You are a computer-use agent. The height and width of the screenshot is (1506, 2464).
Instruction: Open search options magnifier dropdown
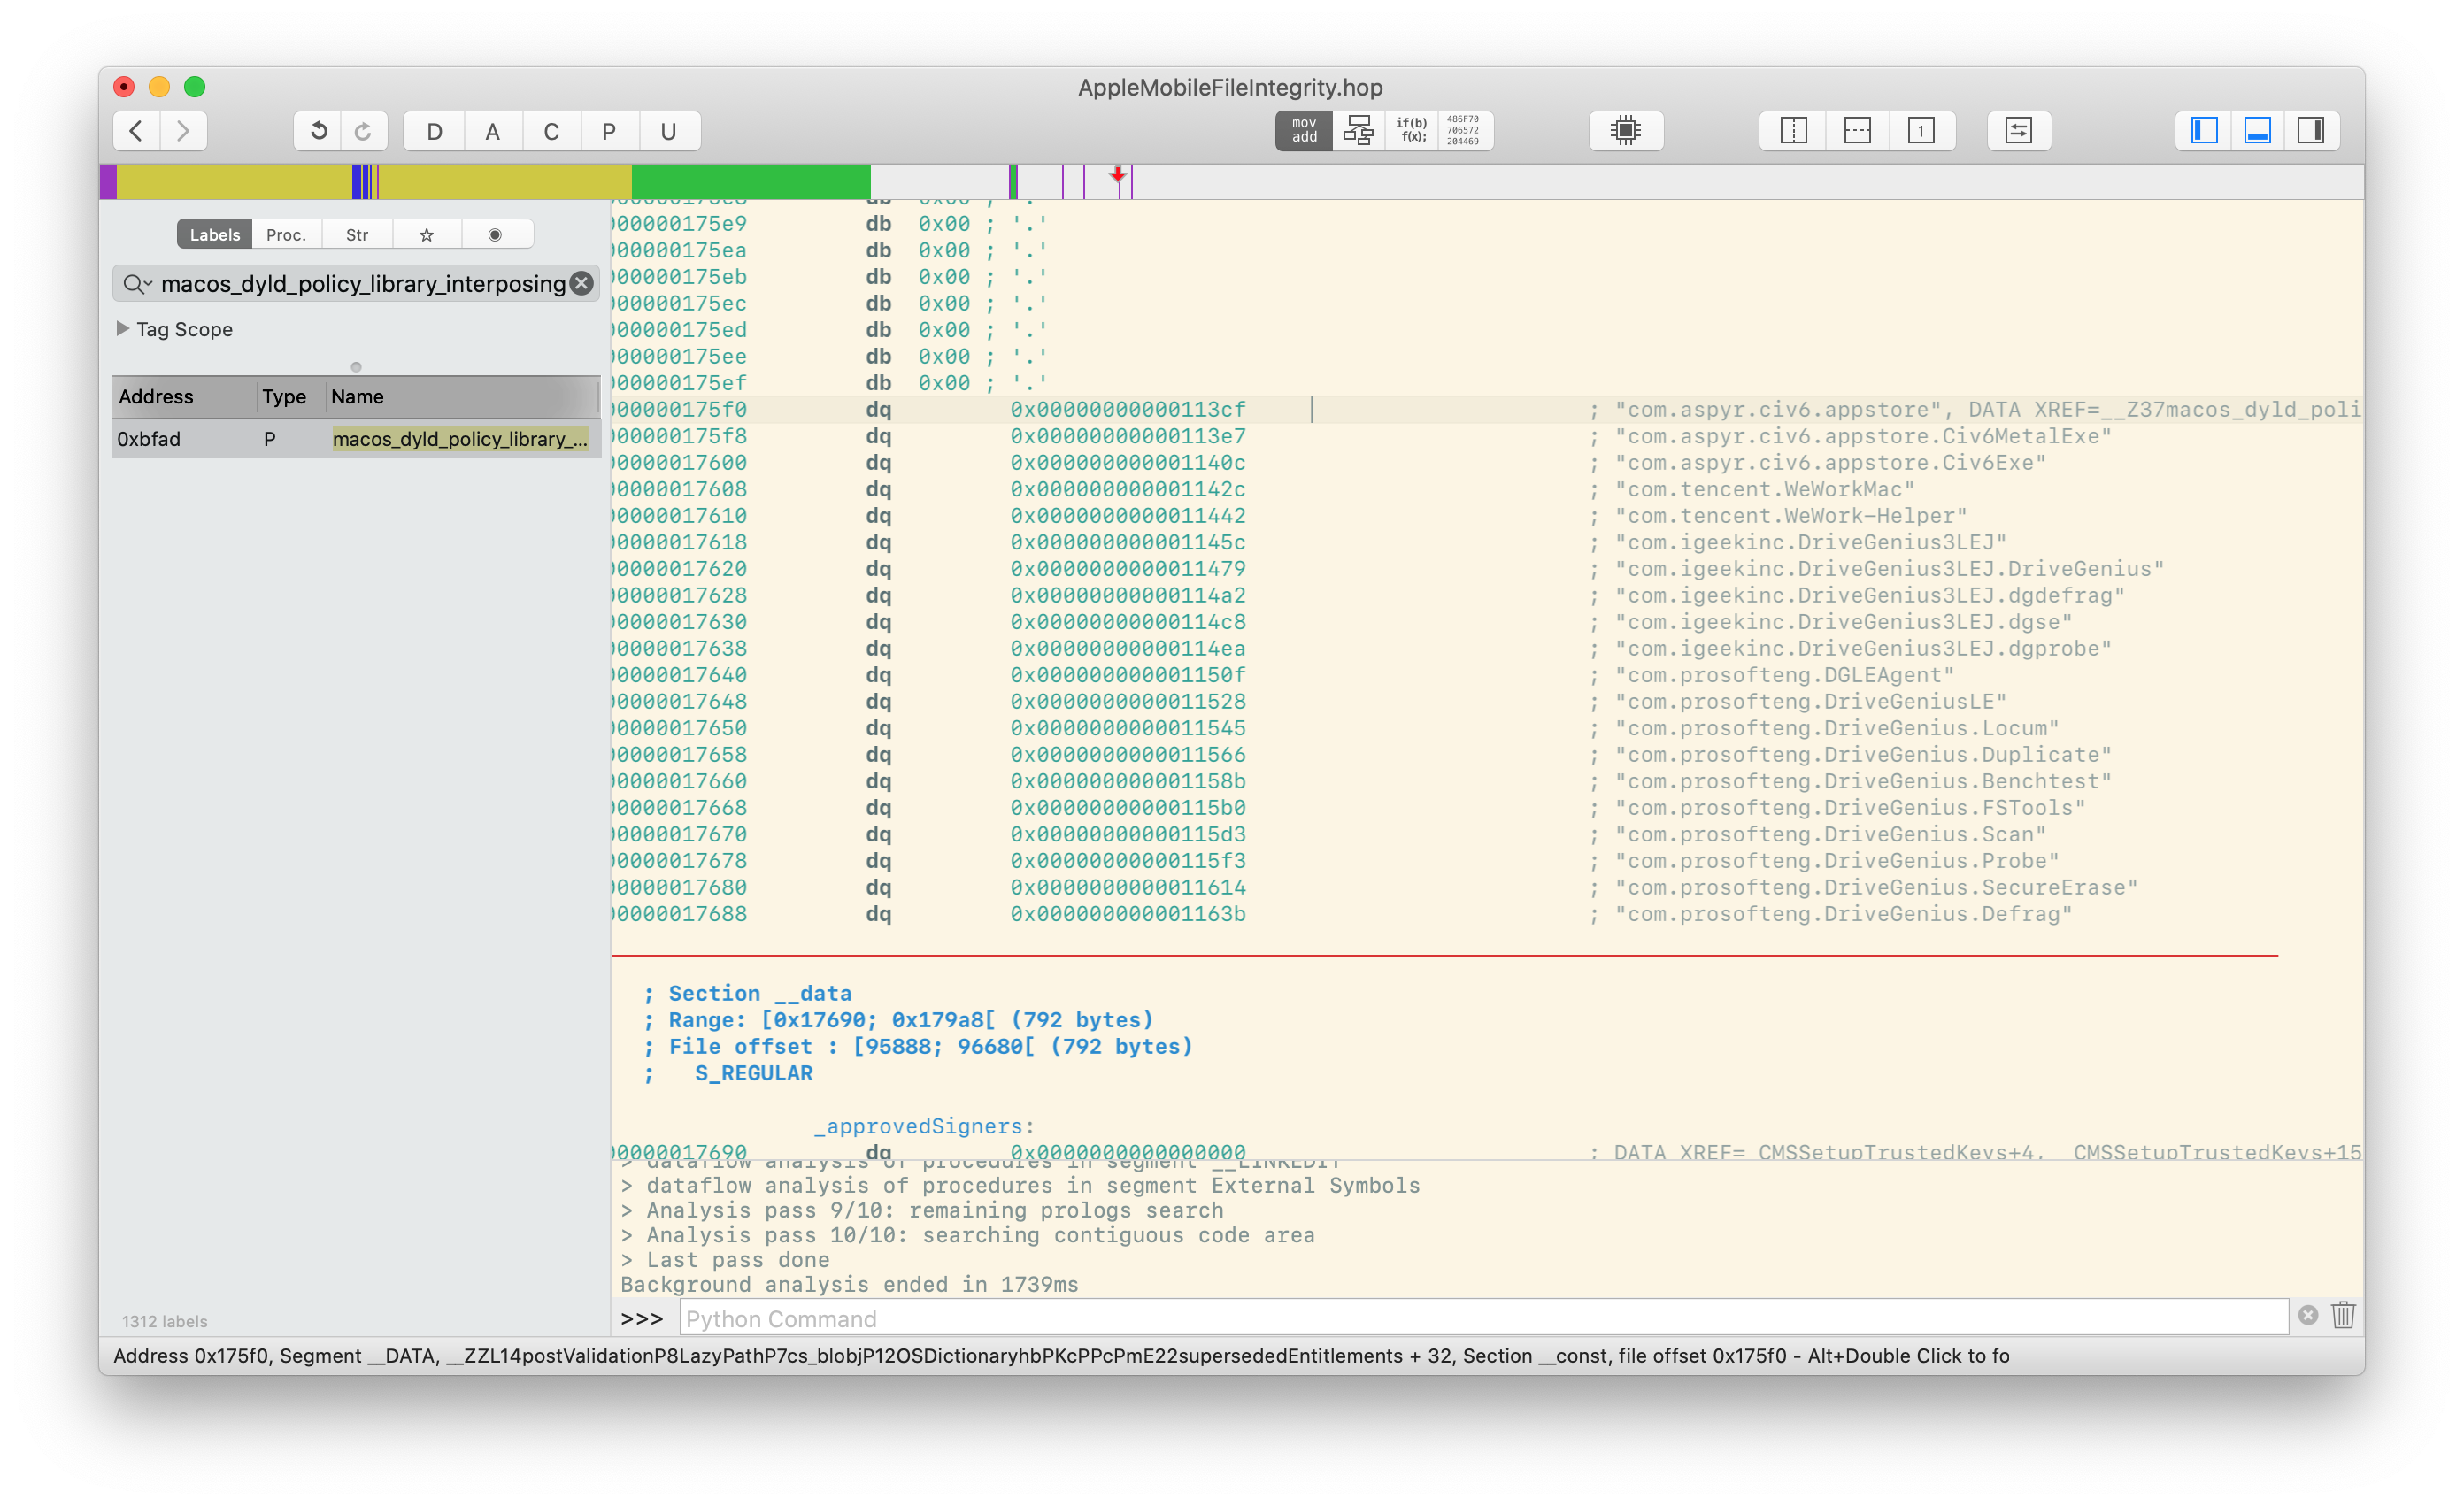137,284
